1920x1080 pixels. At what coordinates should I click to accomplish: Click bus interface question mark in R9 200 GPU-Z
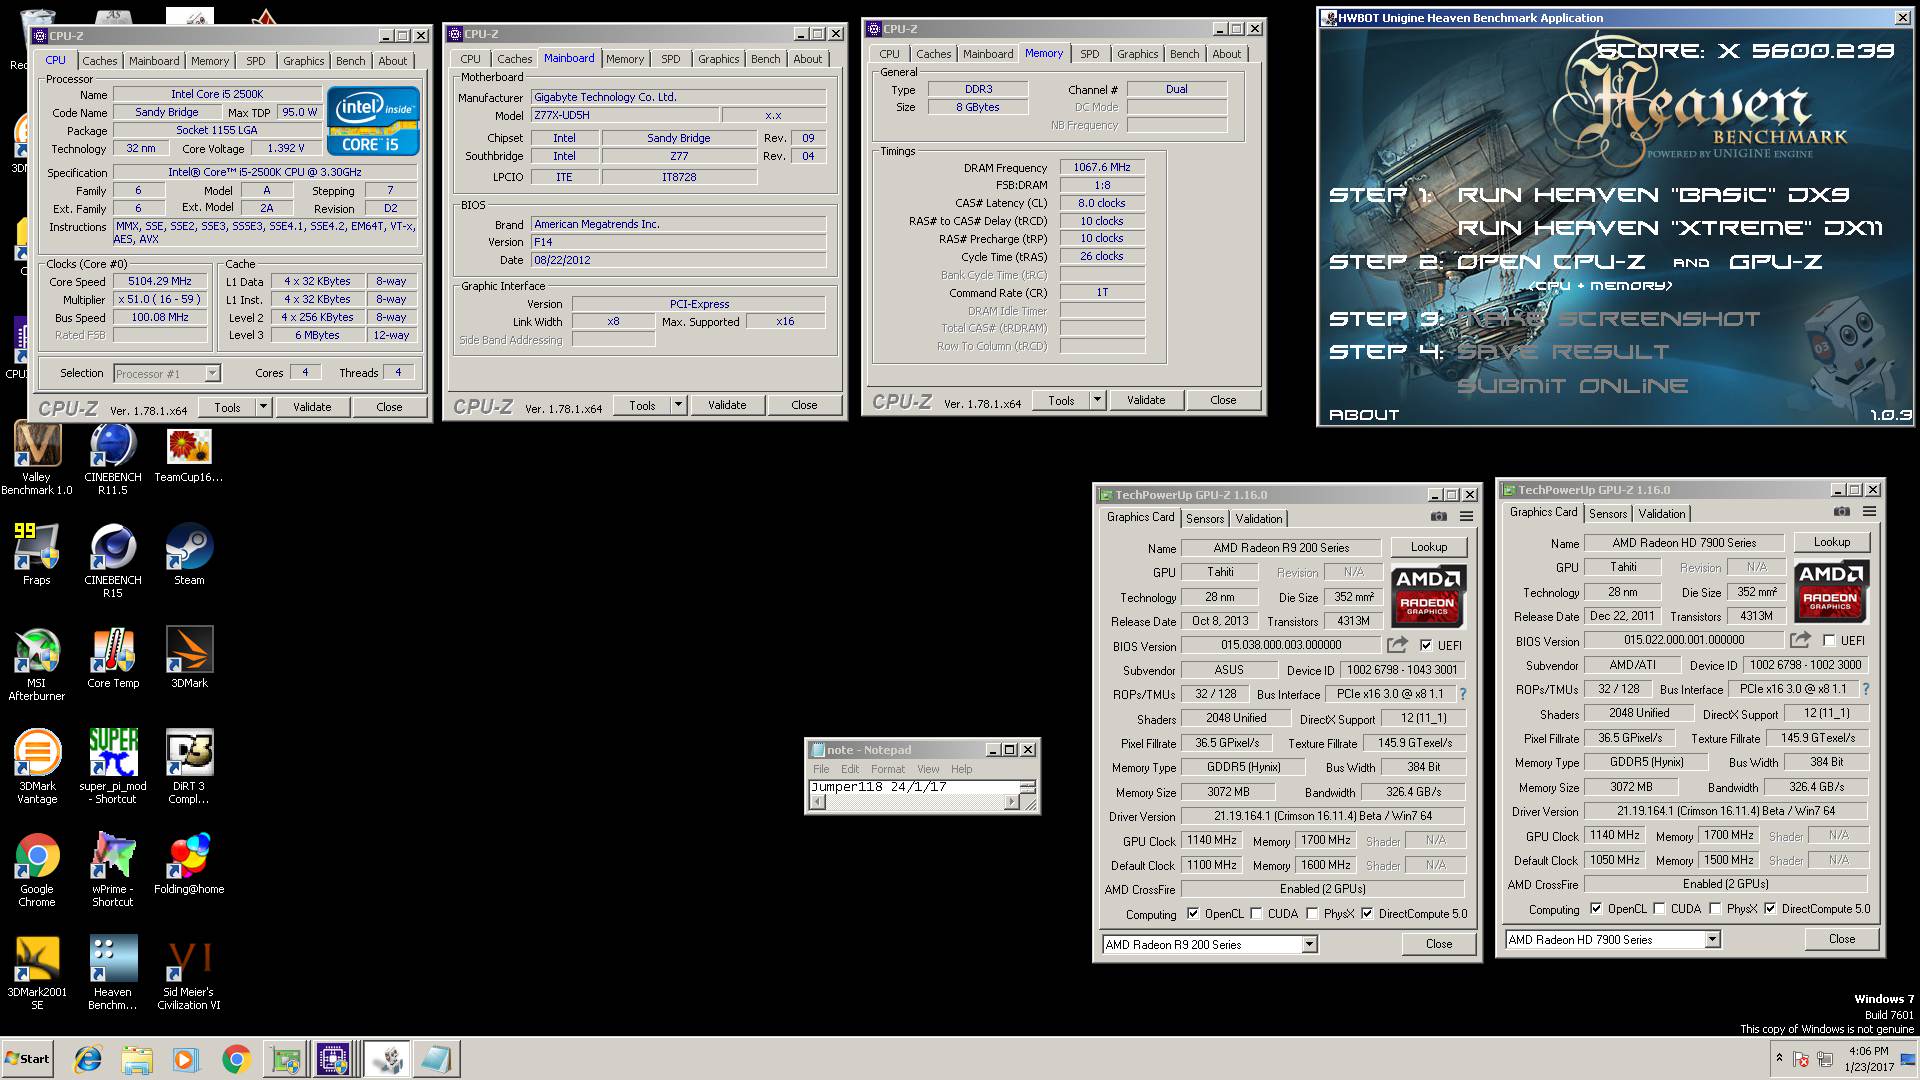click(1462, 694)
